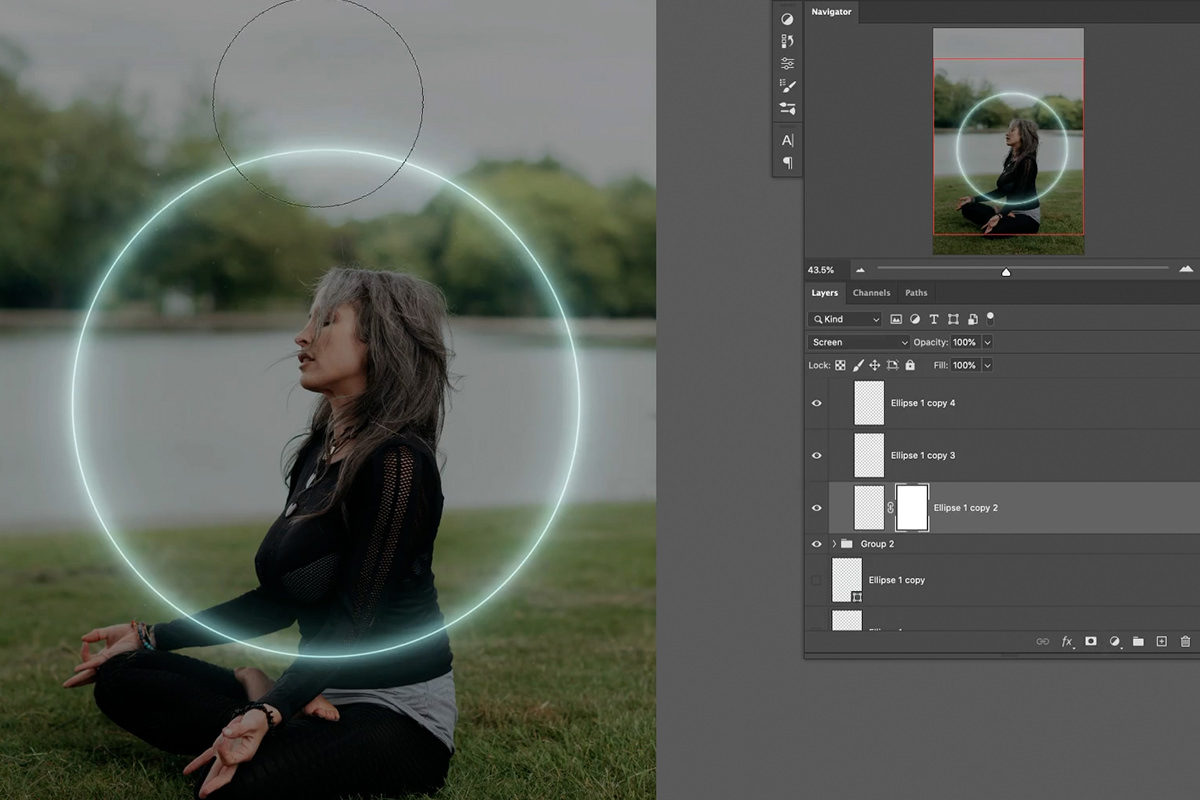The width and height of the screenshot is (1200, 800).
Task: Switch to the Channels tab
Action: [x=871, y=292]
